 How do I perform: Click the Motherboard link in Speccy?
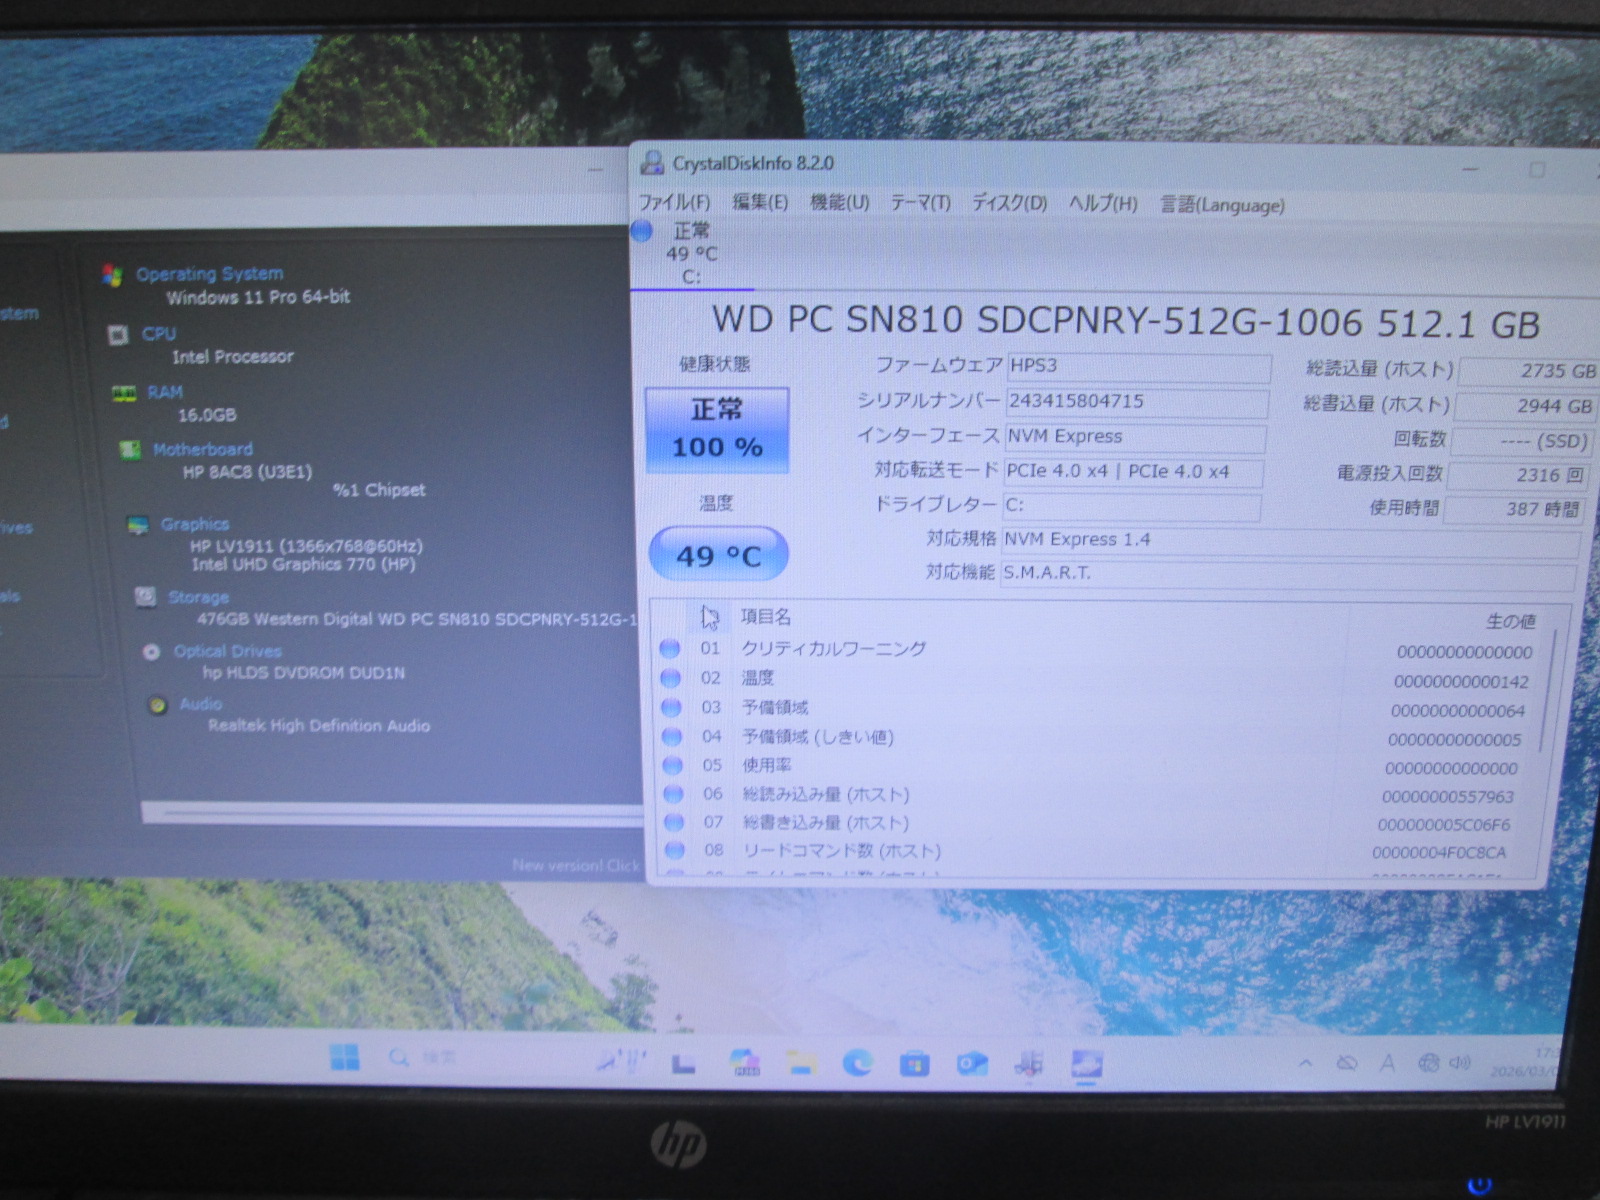pos(202,450)
